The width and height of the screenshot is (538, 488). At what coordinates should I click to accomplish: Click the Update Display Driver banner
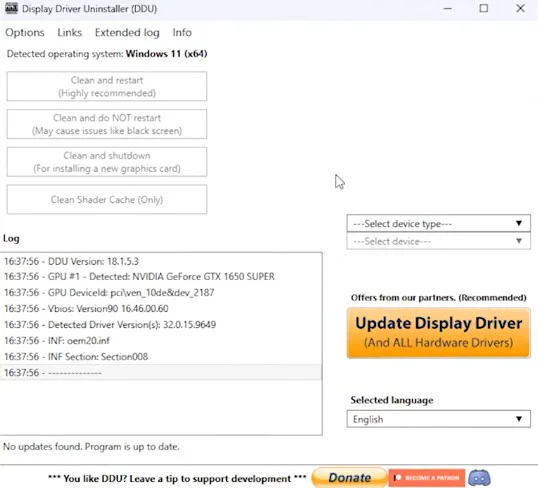438,333
